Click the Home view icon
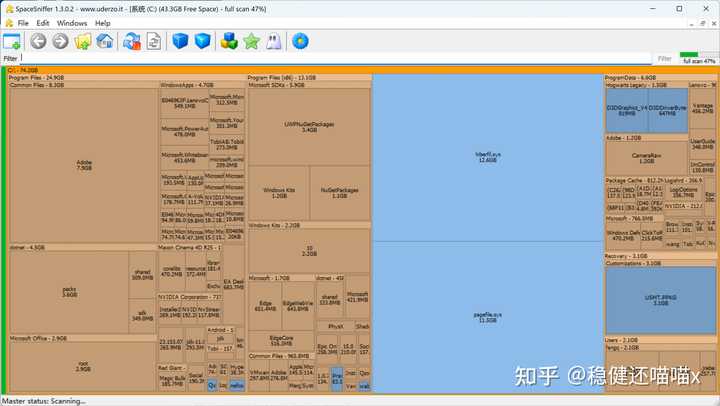 pyautogui.click(x=105, y=41)
